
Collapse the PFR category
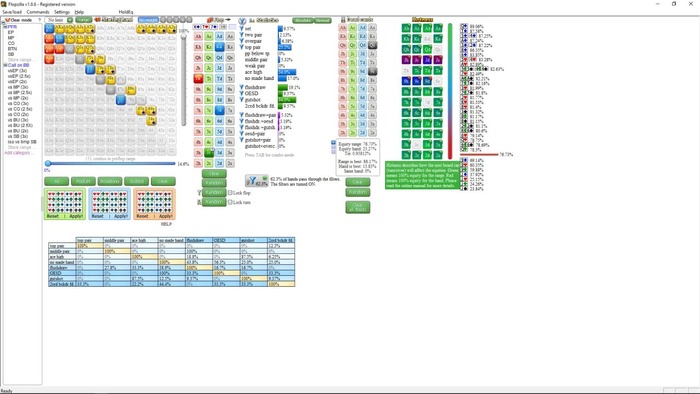pyautogui.click(x=5, y=27)
